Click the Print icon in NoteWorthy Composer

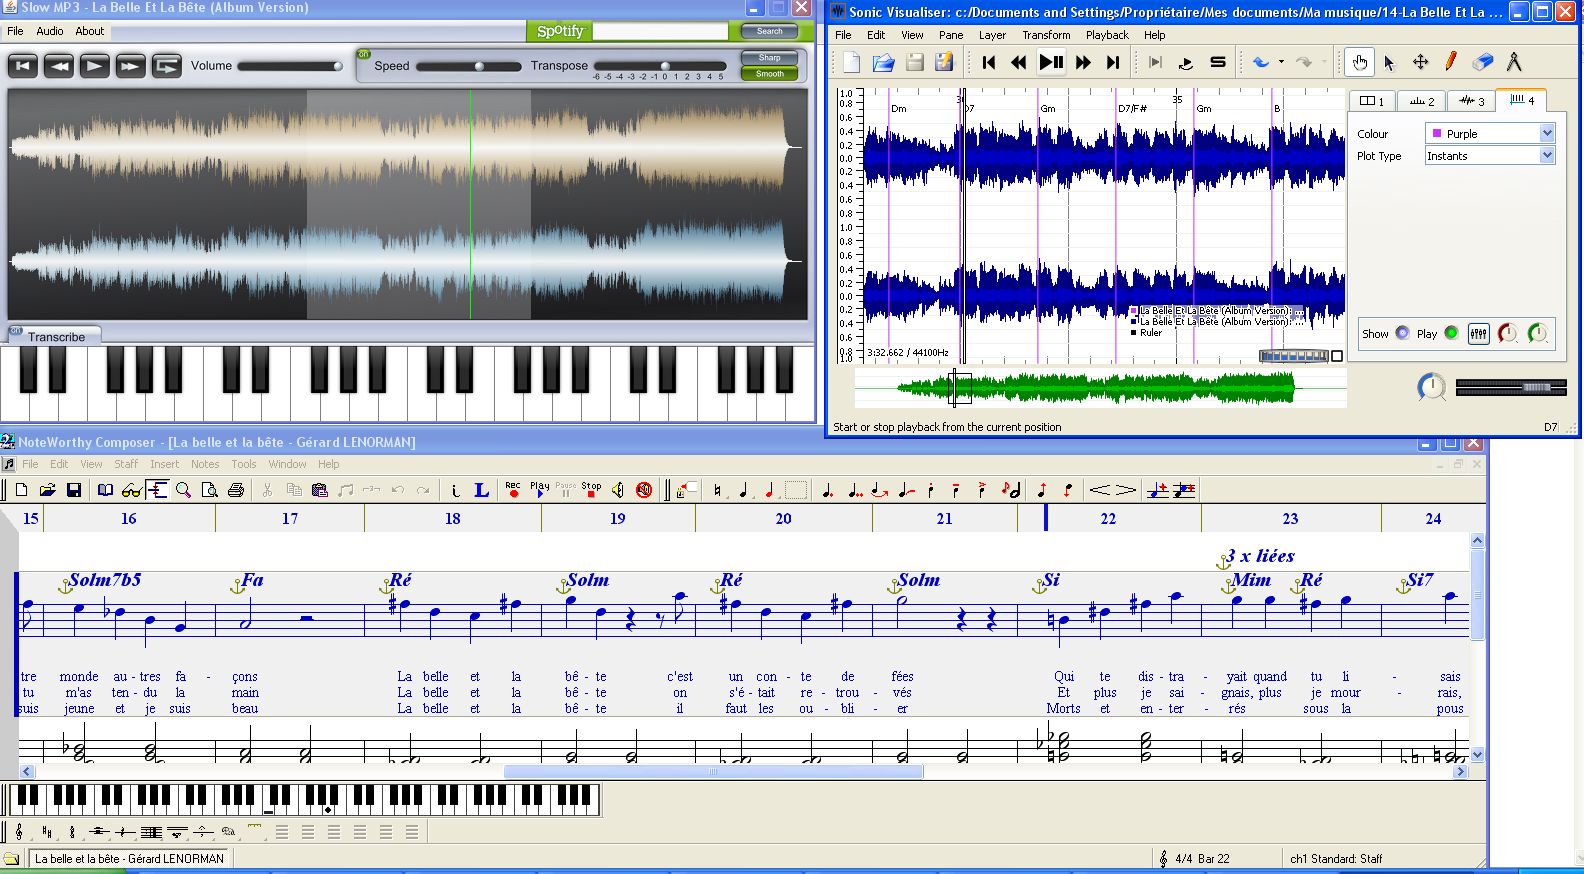tap(236, 490)
